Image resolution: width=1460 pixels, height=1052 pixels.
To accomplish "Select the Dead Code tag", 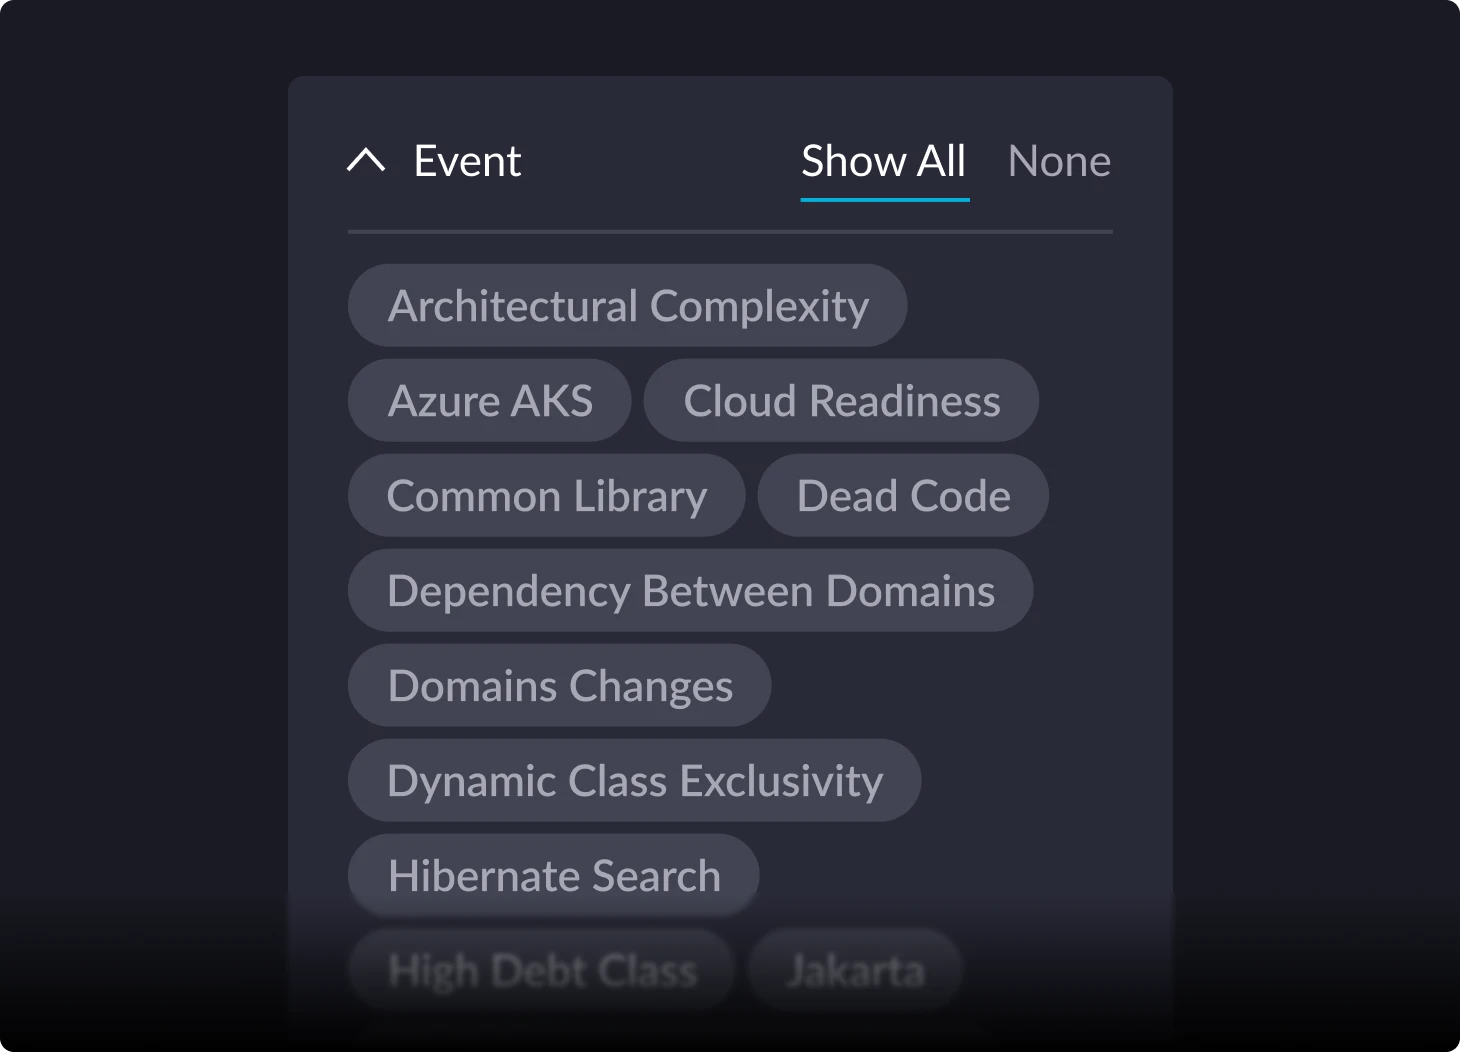I will pos(903,495).
